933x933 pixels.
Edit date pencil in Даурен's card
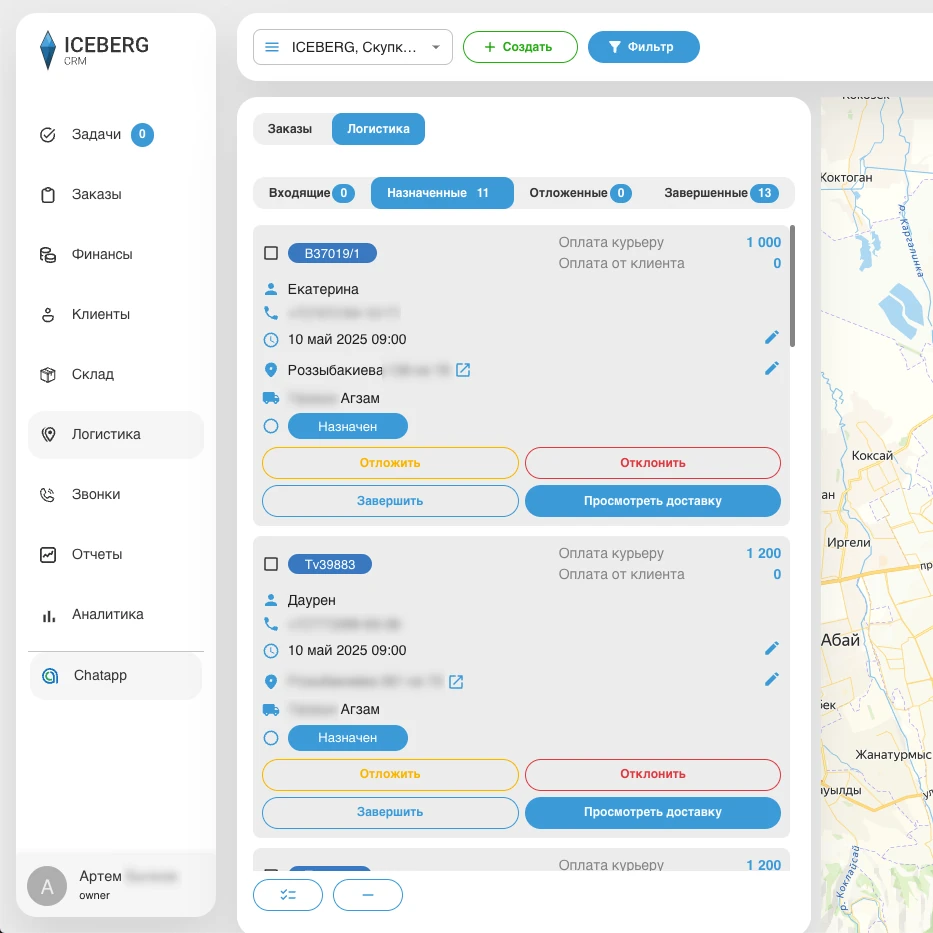coord(772,649)
